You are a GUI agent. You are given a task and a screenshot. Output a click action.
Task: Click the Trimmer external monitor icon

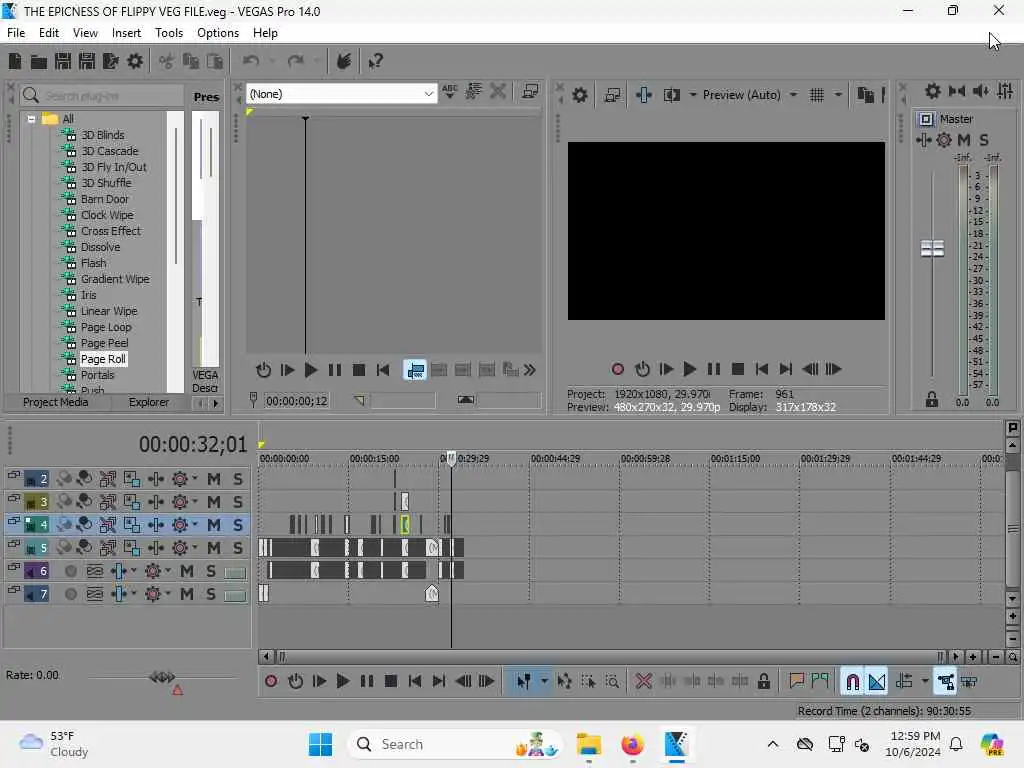(x=530, y=92)
